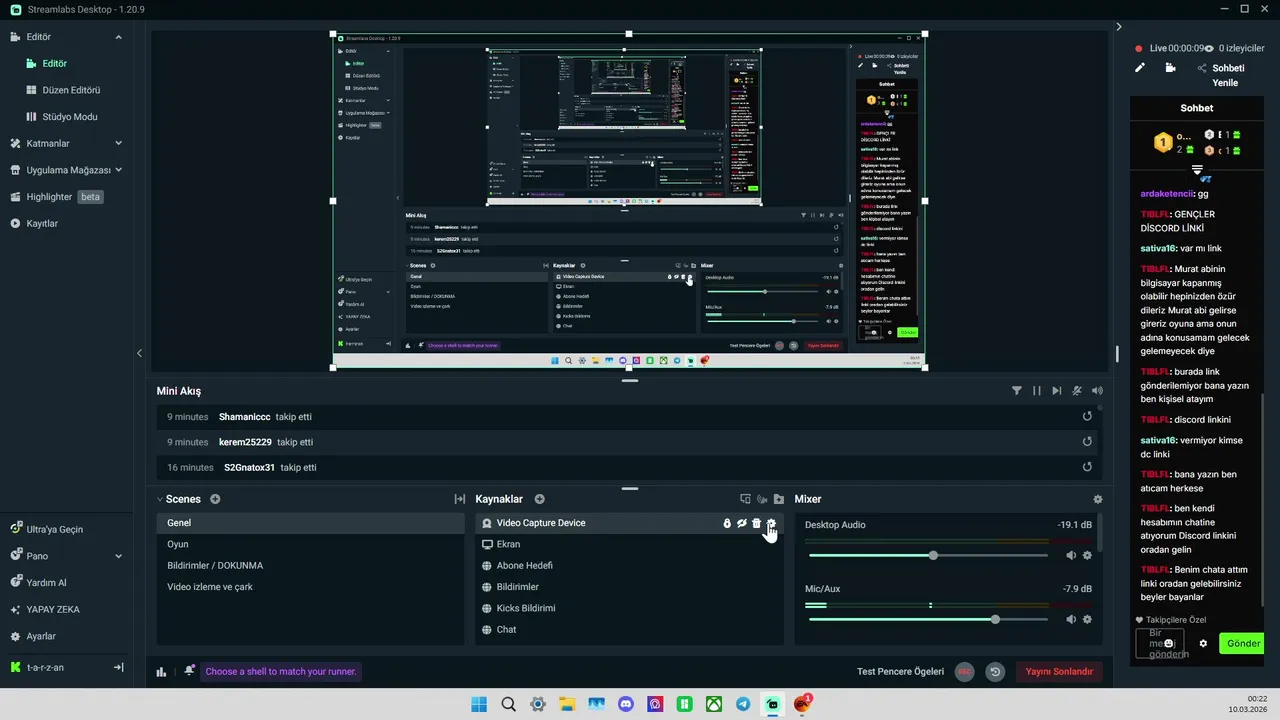This screenshot has height=720, width=1280.
Task: Click Choose a shell to match your runner banner
Action: pyautogui.click(x=281, y=672)
